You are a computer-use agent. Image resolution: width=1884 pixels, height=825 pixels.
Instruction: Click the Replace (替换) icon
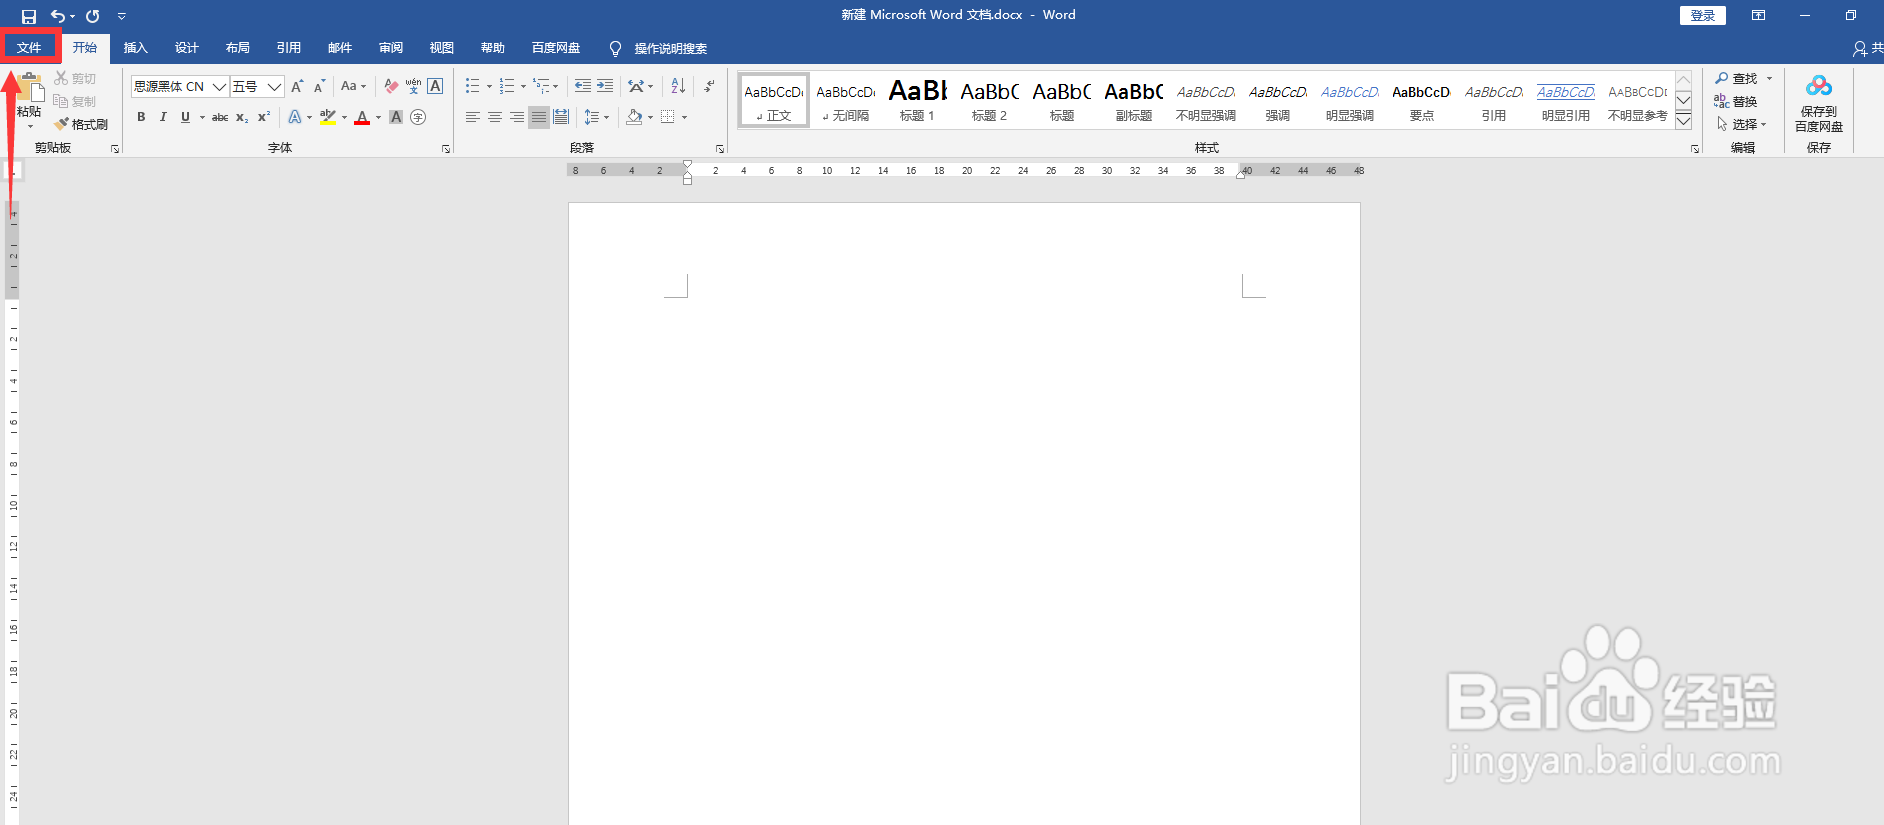coord(1722,101)
